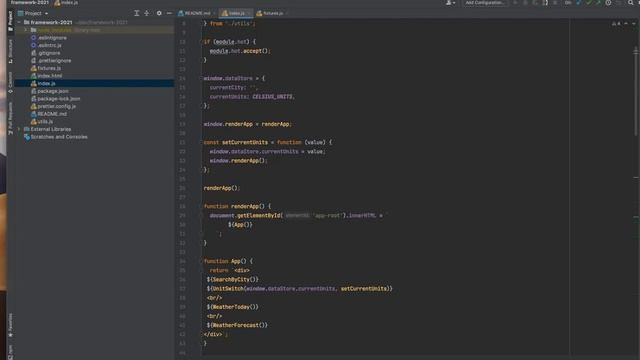Click the Stop button in toolbar
This screenshot has height=360, width=640.
(555, 2)
